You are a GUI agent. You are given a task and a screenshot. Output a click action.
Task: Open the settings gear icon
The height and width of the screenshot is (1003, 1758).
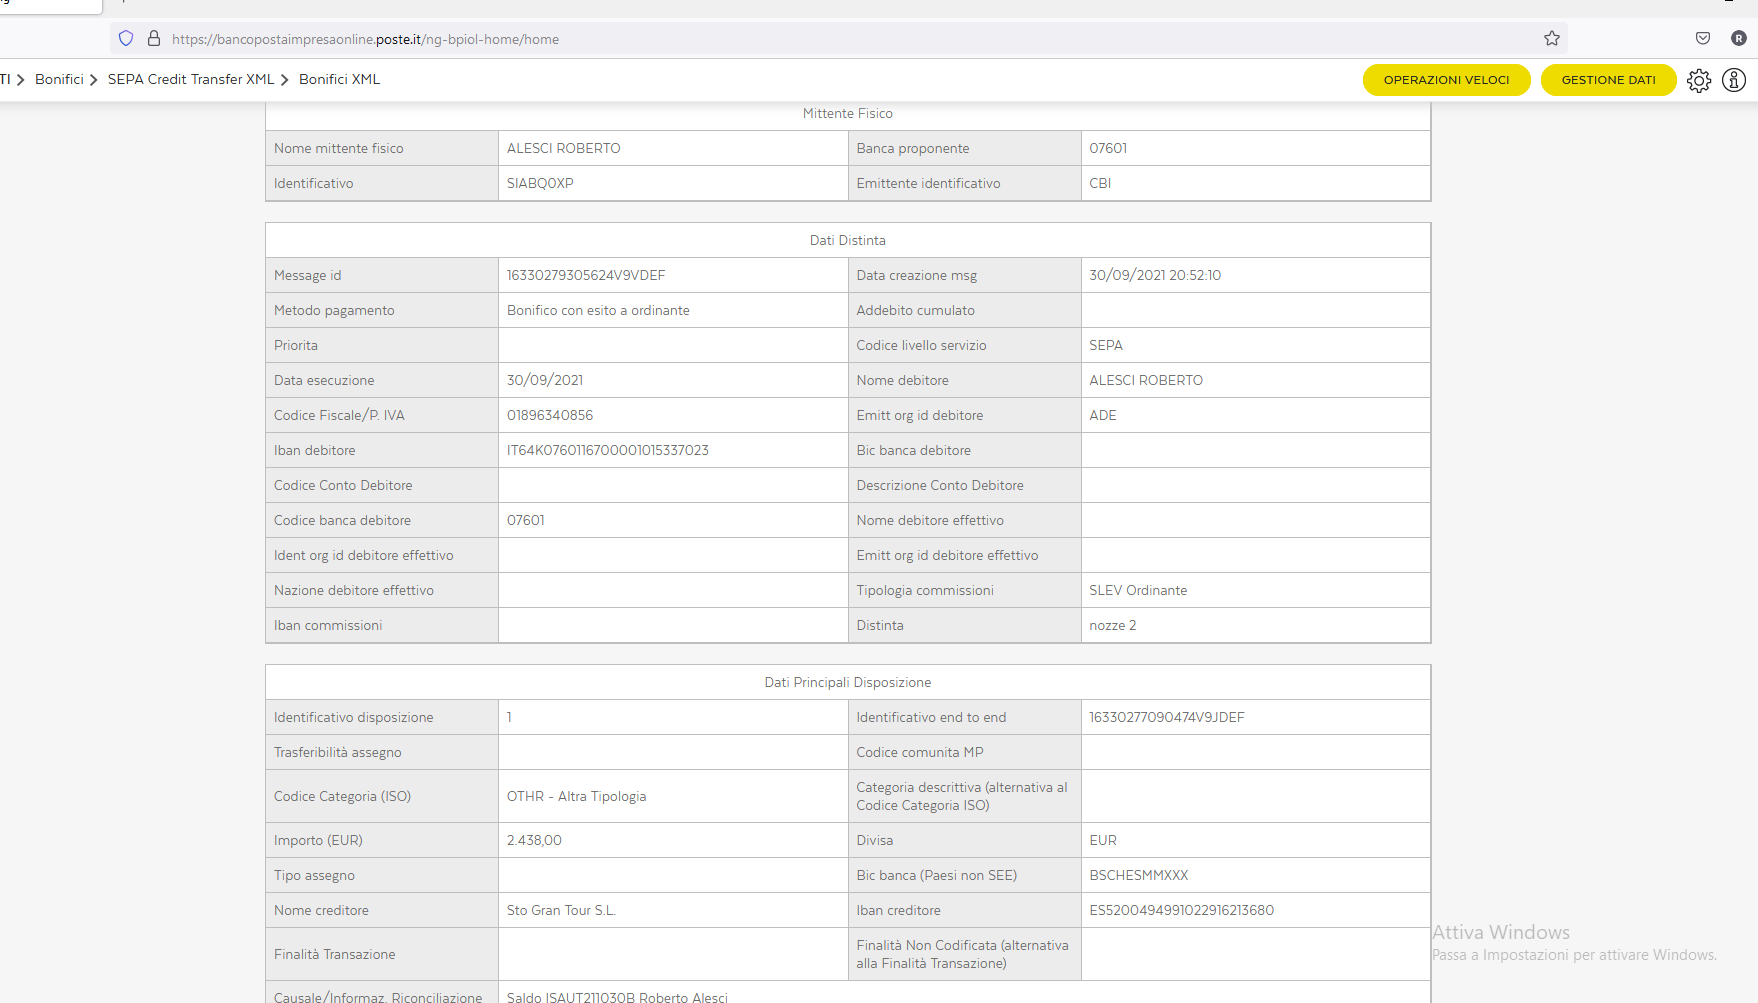click(1699, 80)
